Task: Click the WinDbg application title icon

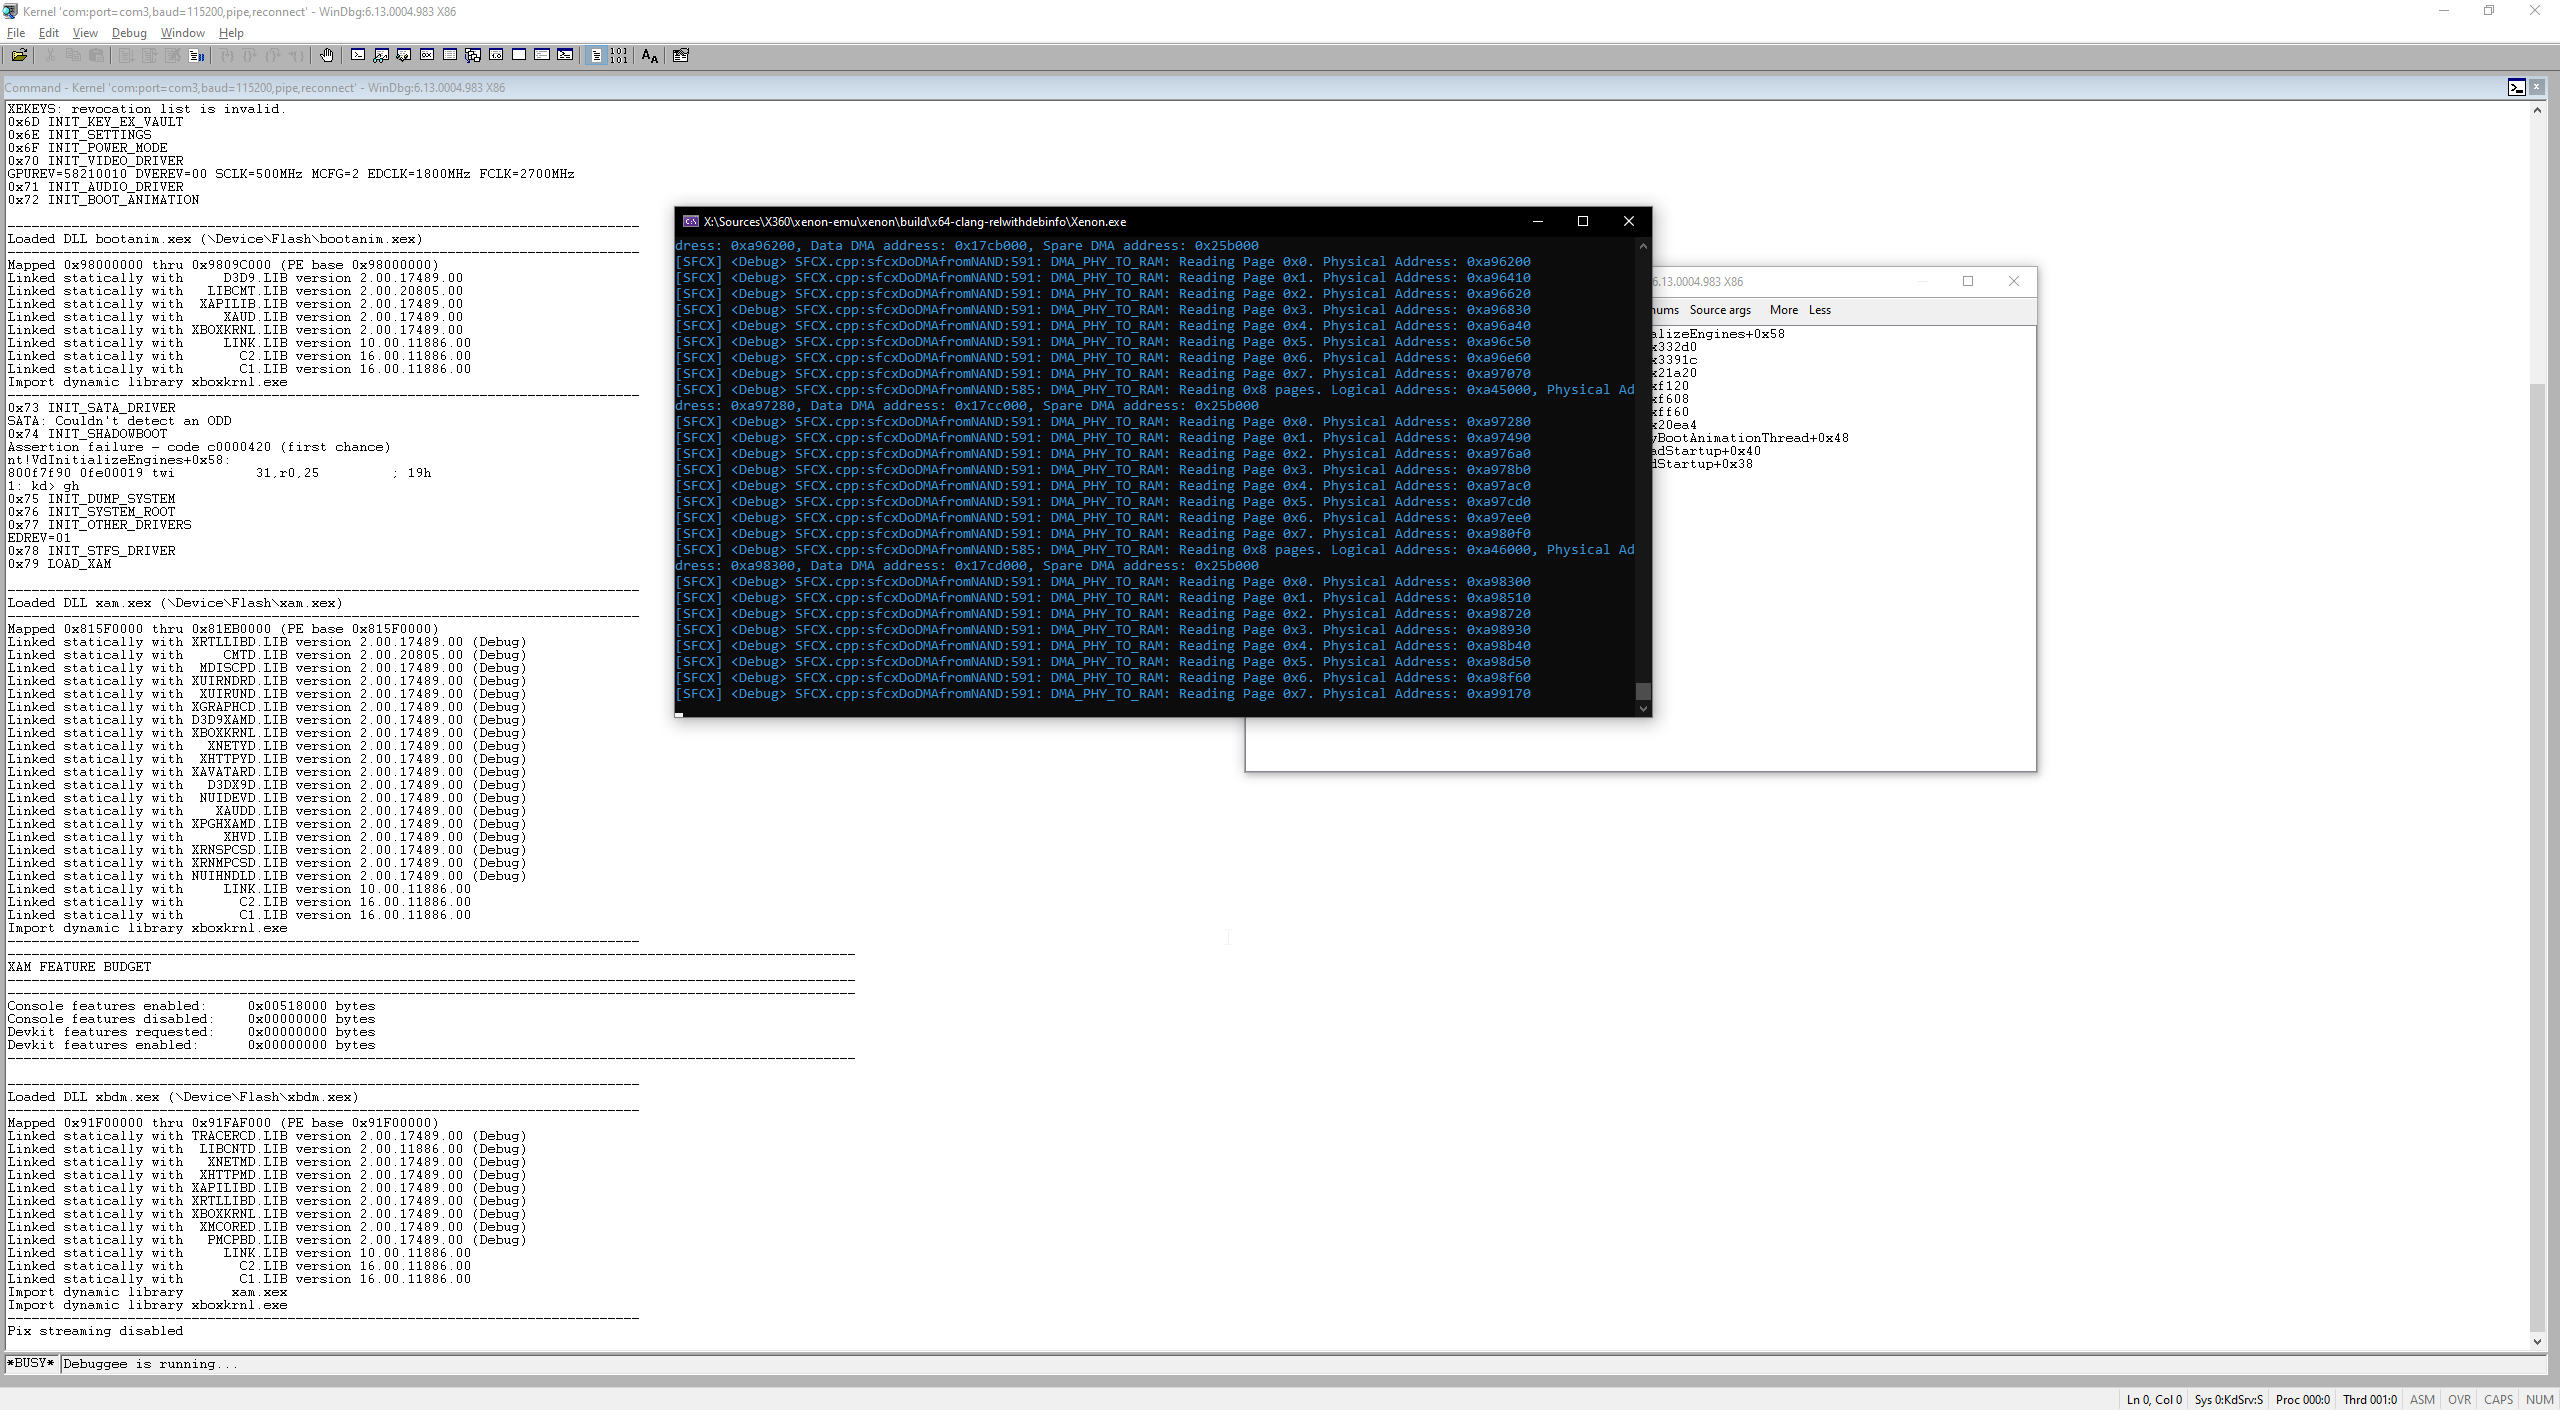Action: tap(10, 11)
